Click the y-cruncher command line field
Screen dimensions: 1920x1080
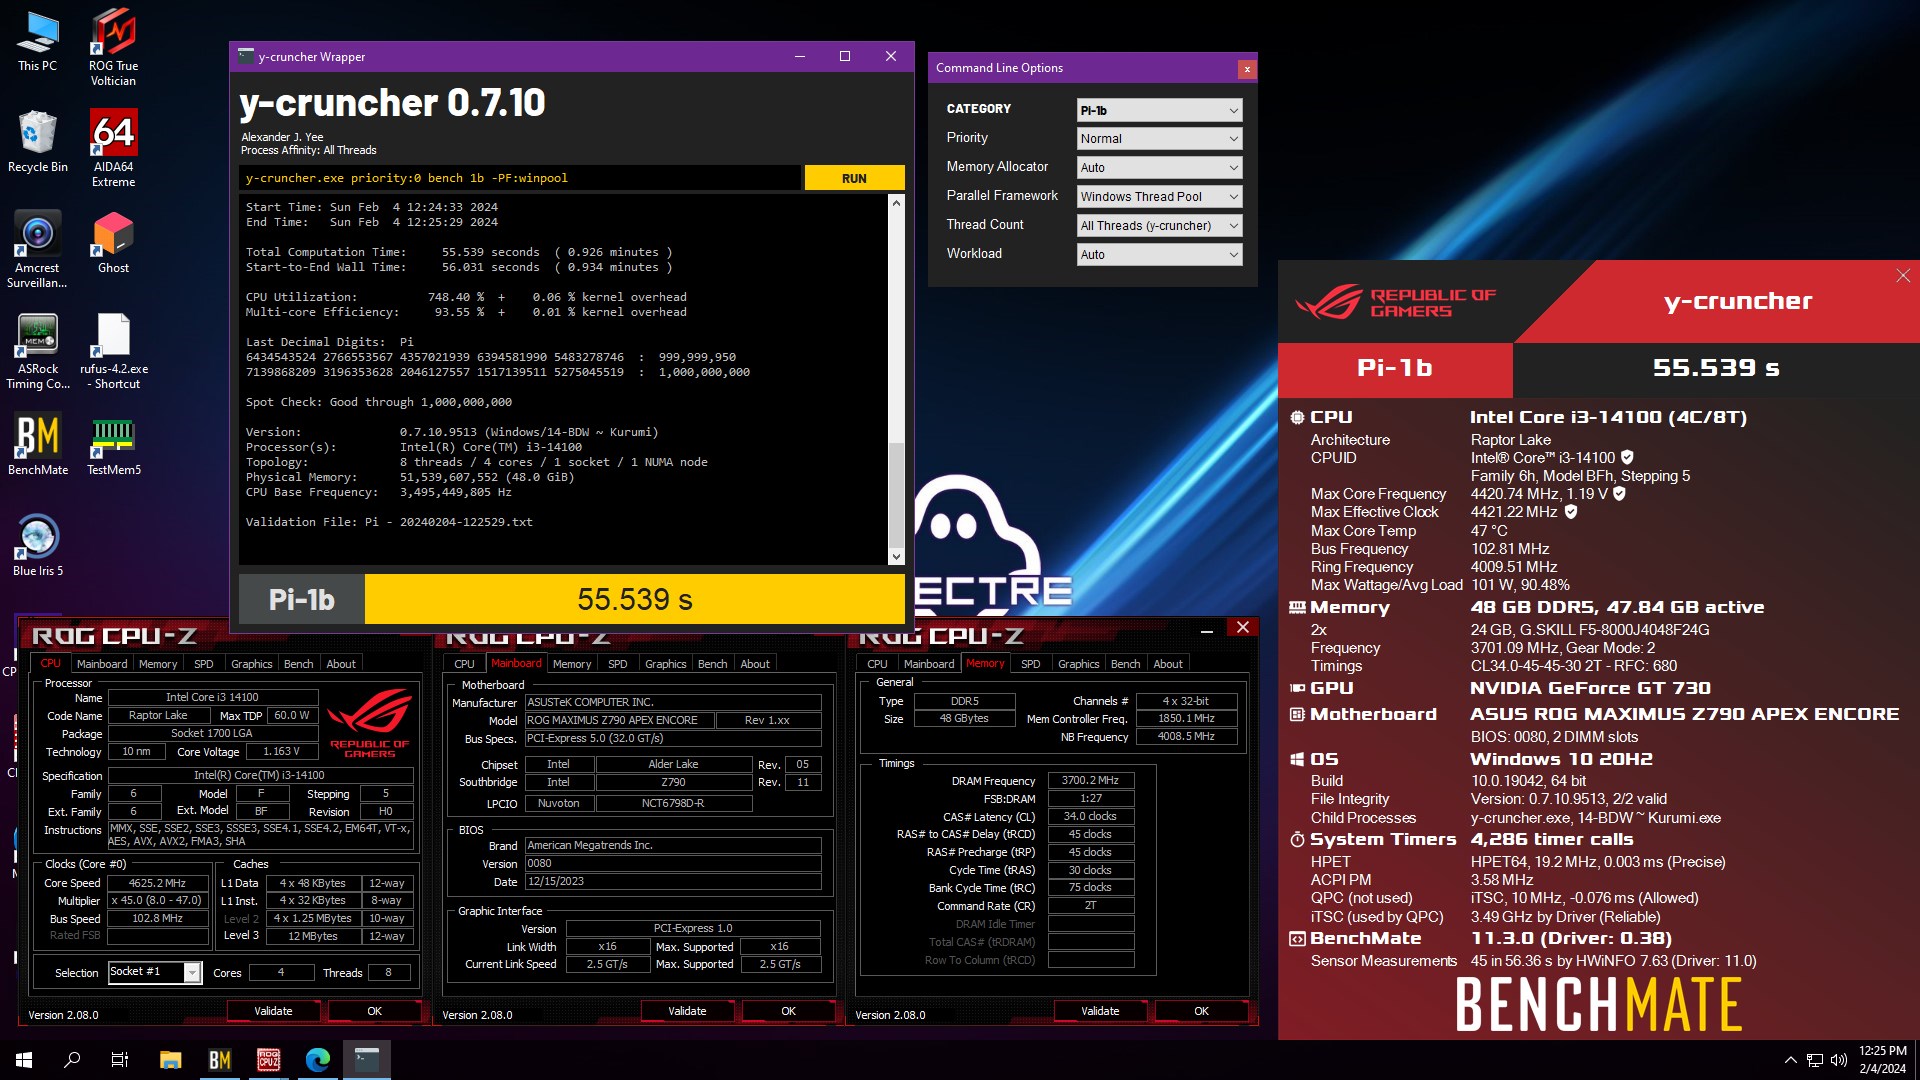click(520, 178)
